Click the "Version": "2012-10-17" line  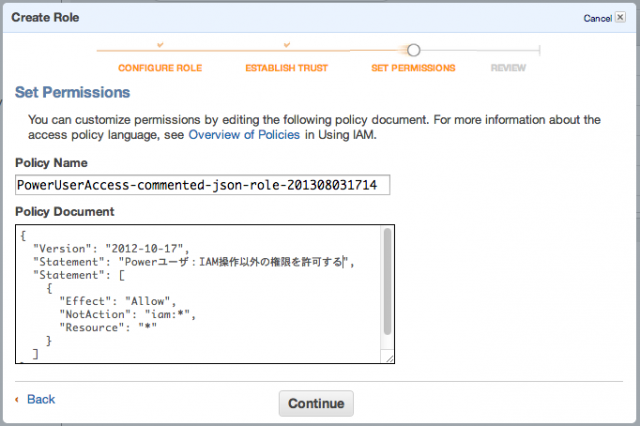pyautogui.click(x=111, y=248)
